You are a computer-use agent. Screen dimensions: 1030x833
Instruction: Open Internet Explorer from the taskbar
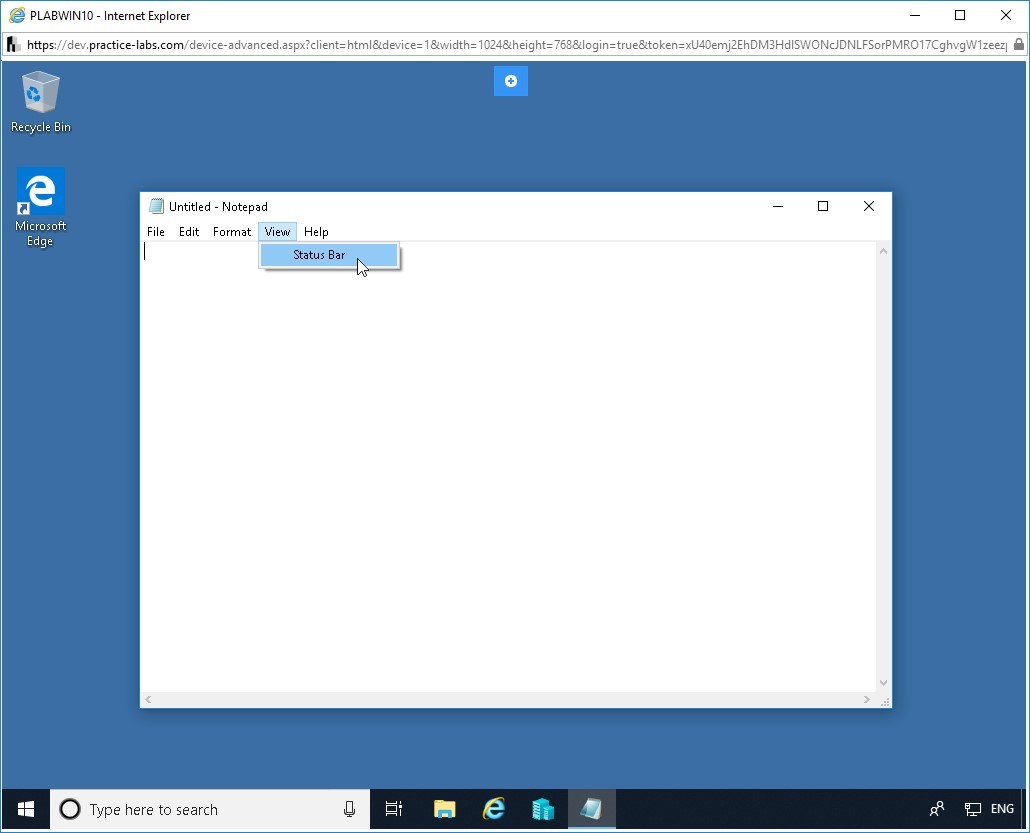tap(494, 809)
